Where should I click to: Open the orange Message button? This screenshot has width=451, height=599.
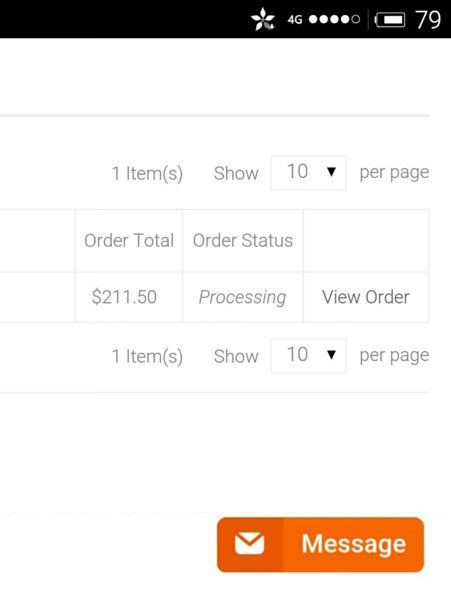(x=320, y=545)
